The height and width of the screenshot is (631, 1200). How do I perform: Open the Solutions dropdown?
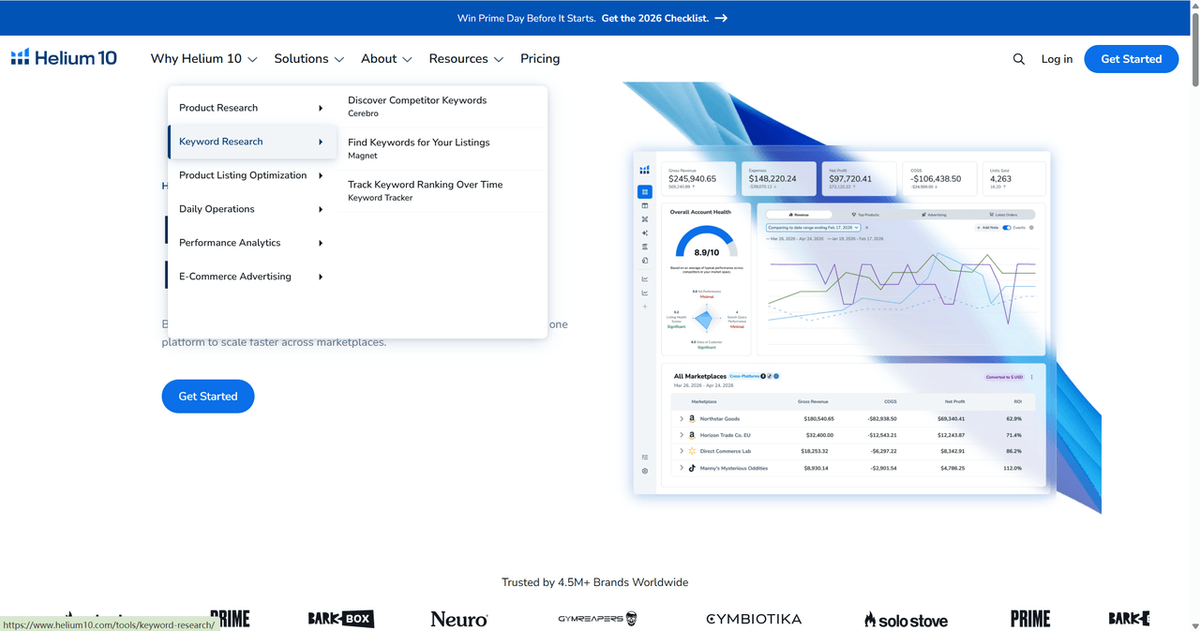pyautogui.click(x=309, y=59)
